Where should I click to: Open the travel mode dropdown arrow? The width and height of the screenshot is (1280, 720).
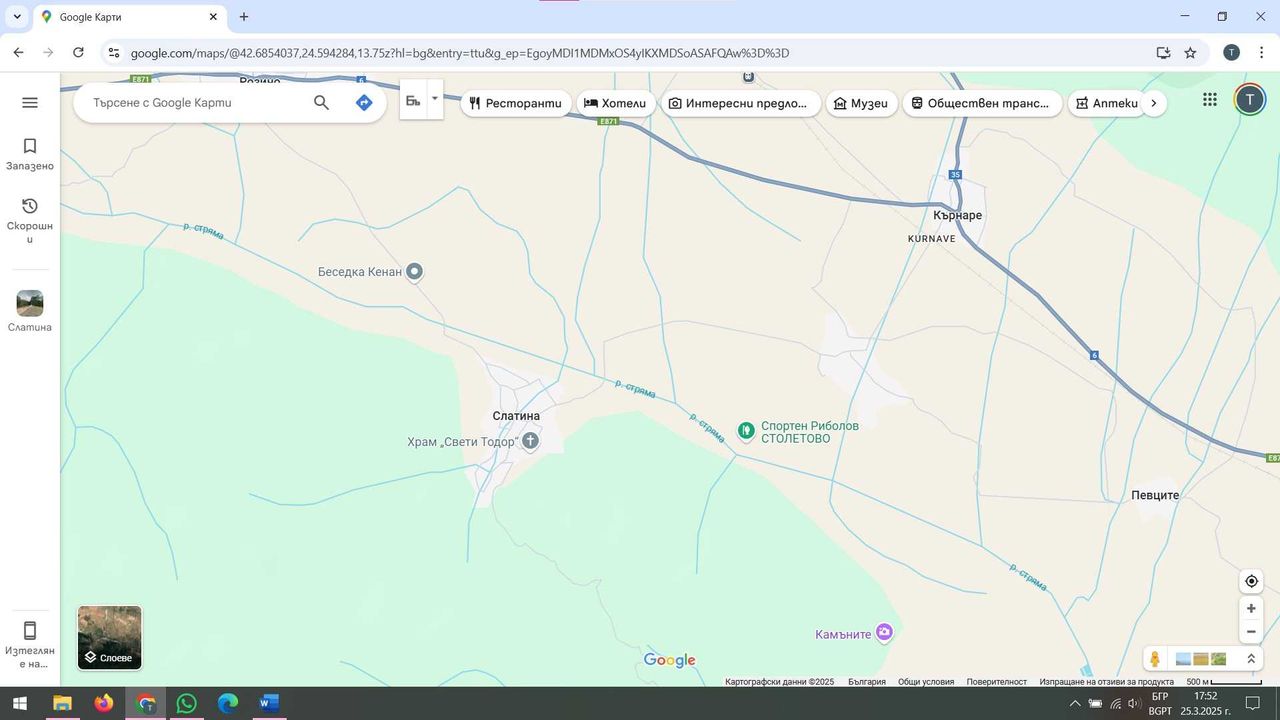point(434,99)
